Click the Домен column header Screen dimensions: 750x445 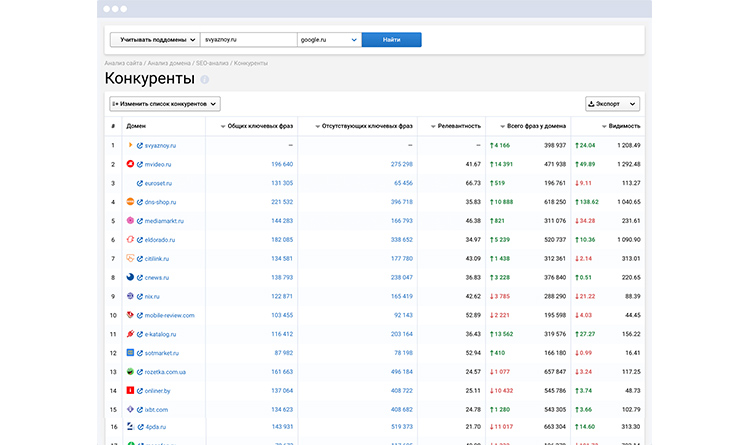point(136,126)
